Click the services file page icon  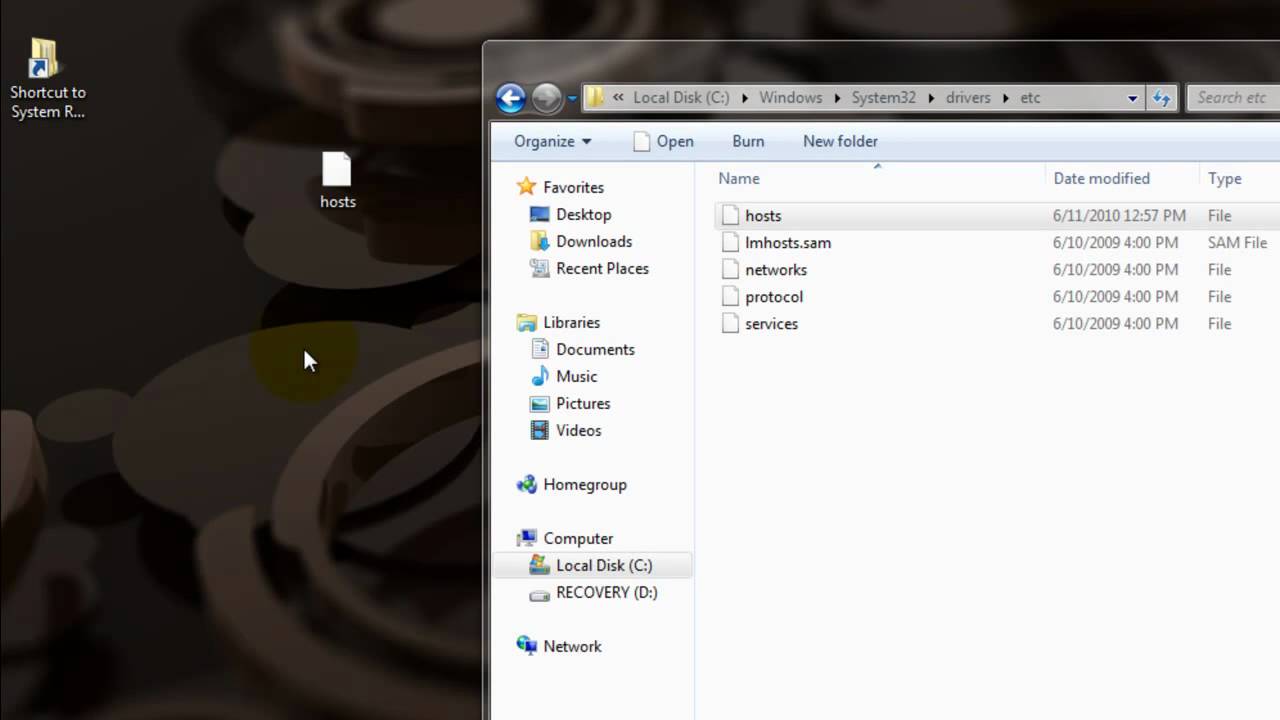coord(729,323)
